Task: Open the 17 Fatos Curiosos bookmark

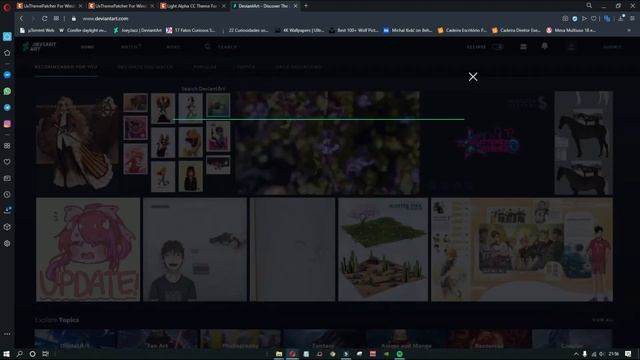Action: 191,30
